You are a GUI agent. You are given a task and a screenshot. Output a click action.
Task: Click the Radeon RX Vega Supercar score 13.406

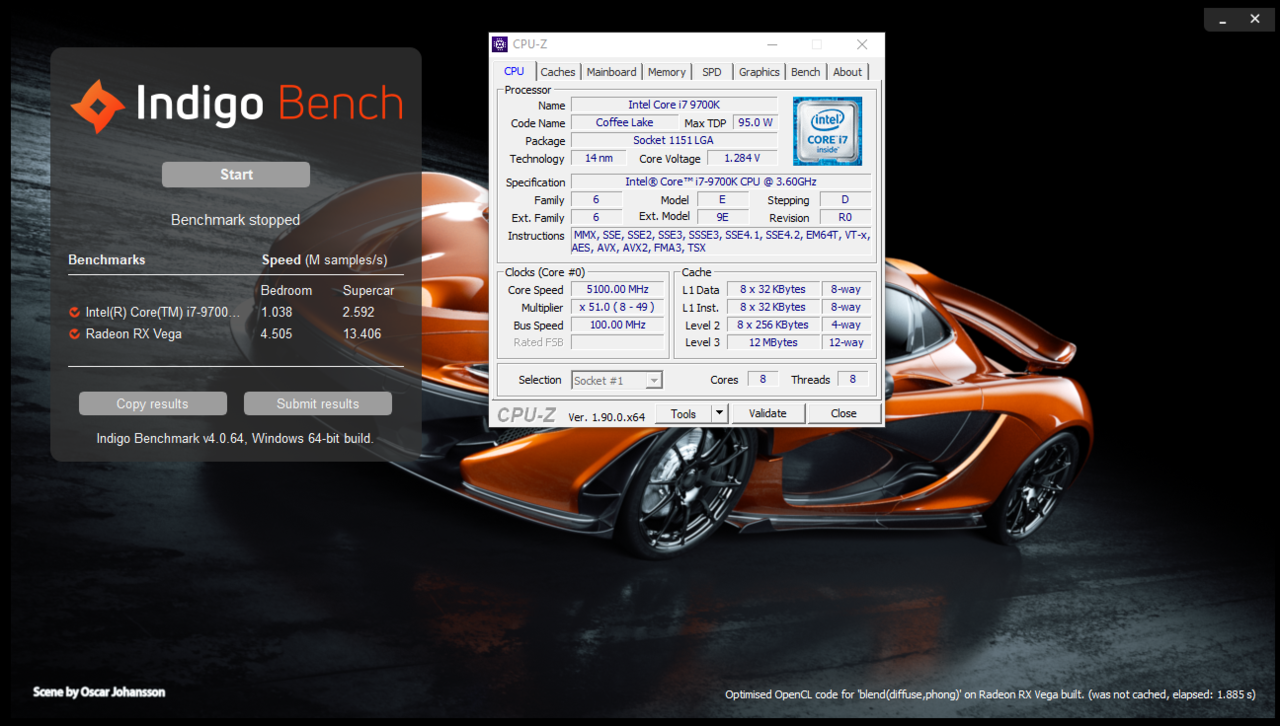[362, 334]
